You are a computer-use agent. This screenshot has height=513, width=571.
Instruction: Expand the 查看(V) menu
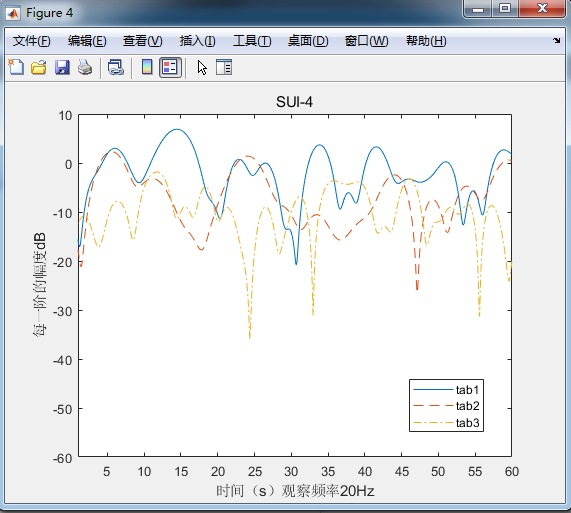[142, 41]
